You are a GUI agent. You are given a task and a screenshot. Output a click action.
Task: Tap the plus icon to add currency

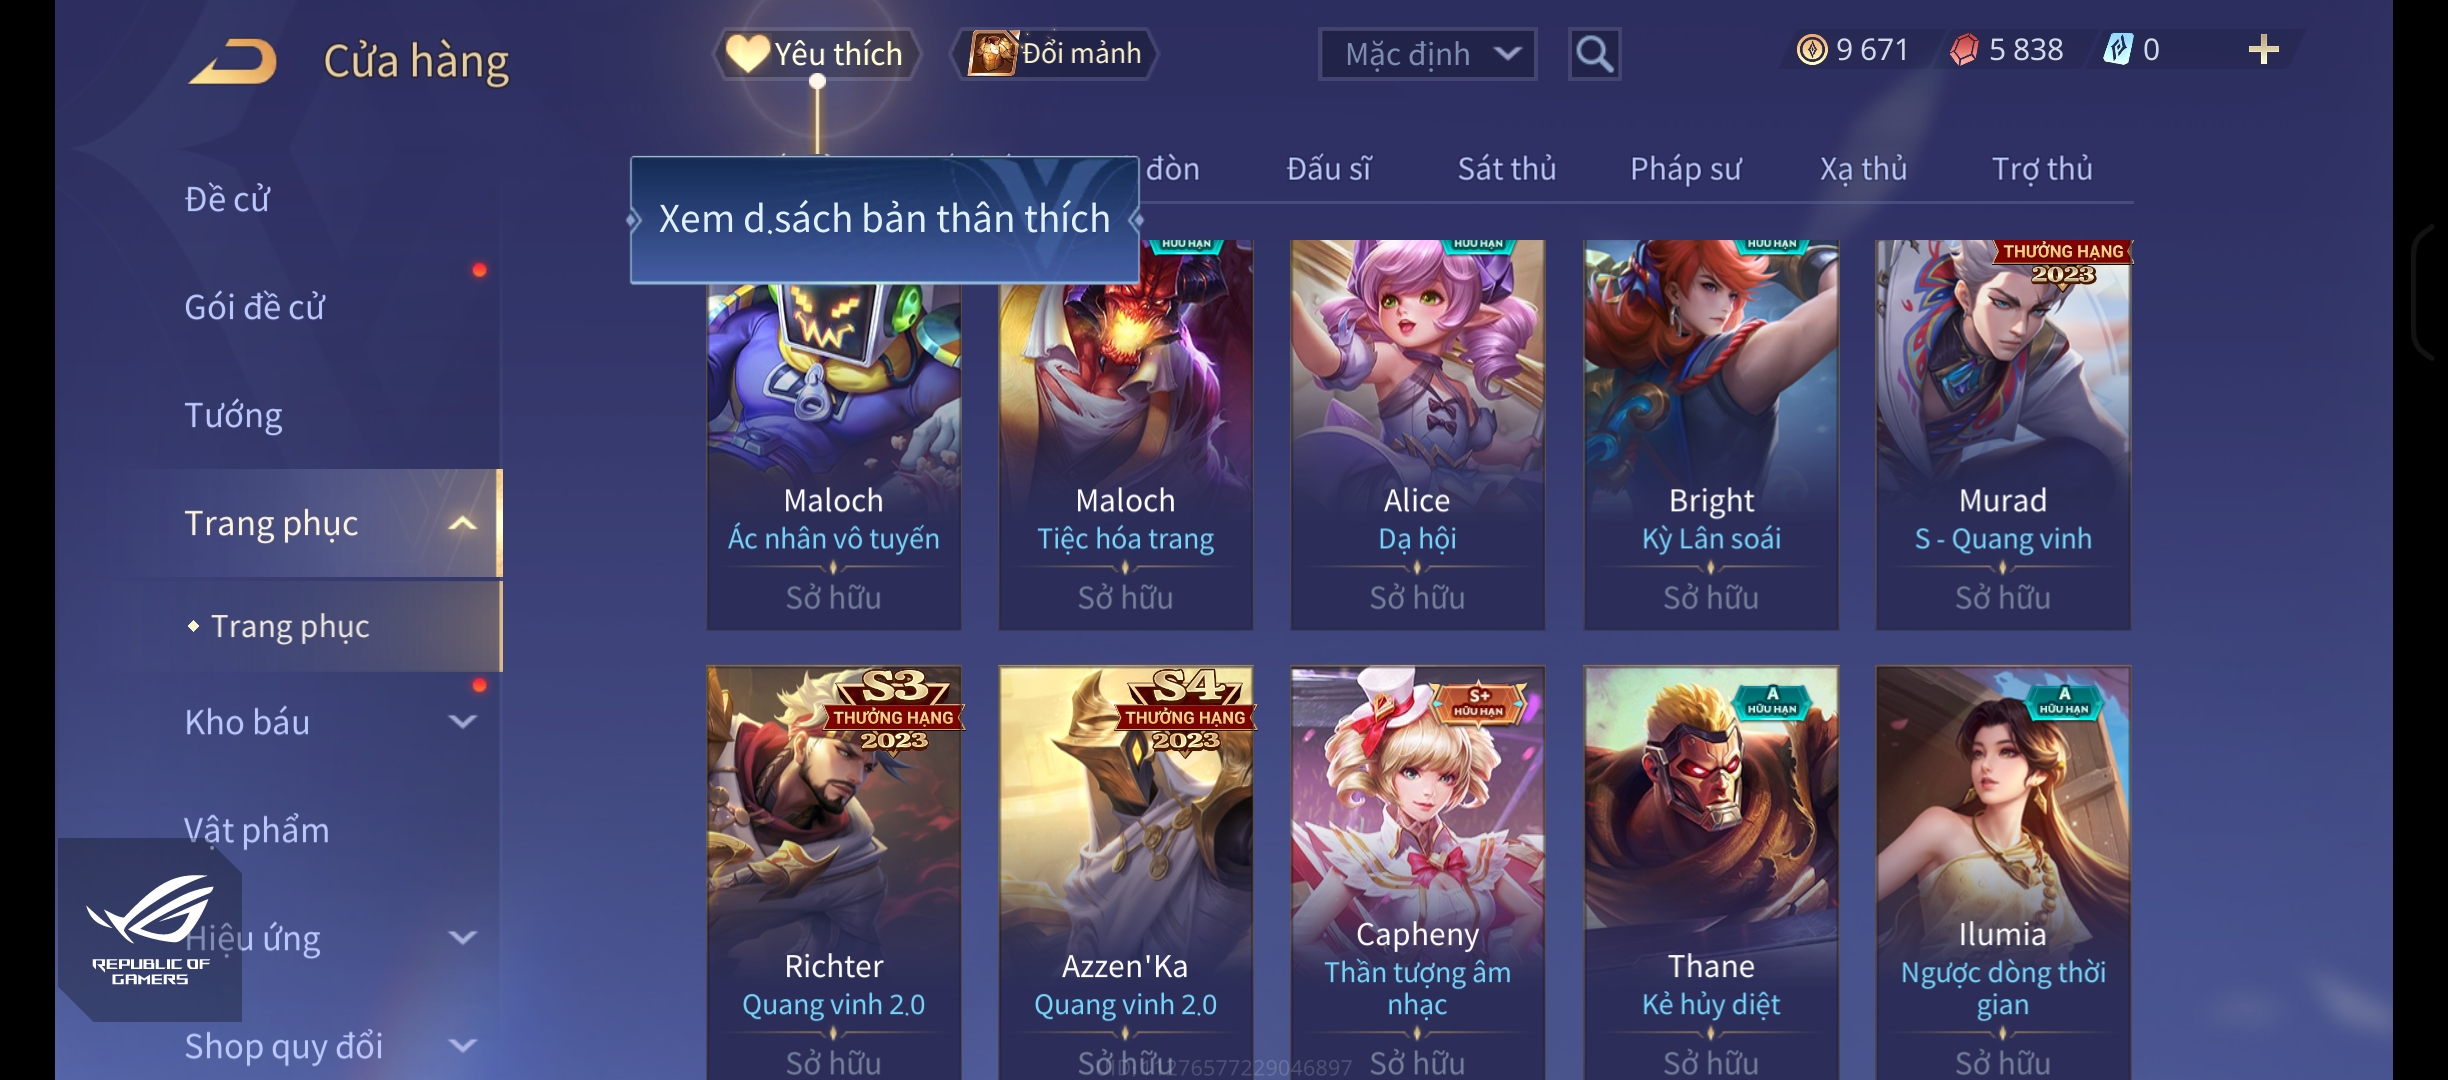2263,50
